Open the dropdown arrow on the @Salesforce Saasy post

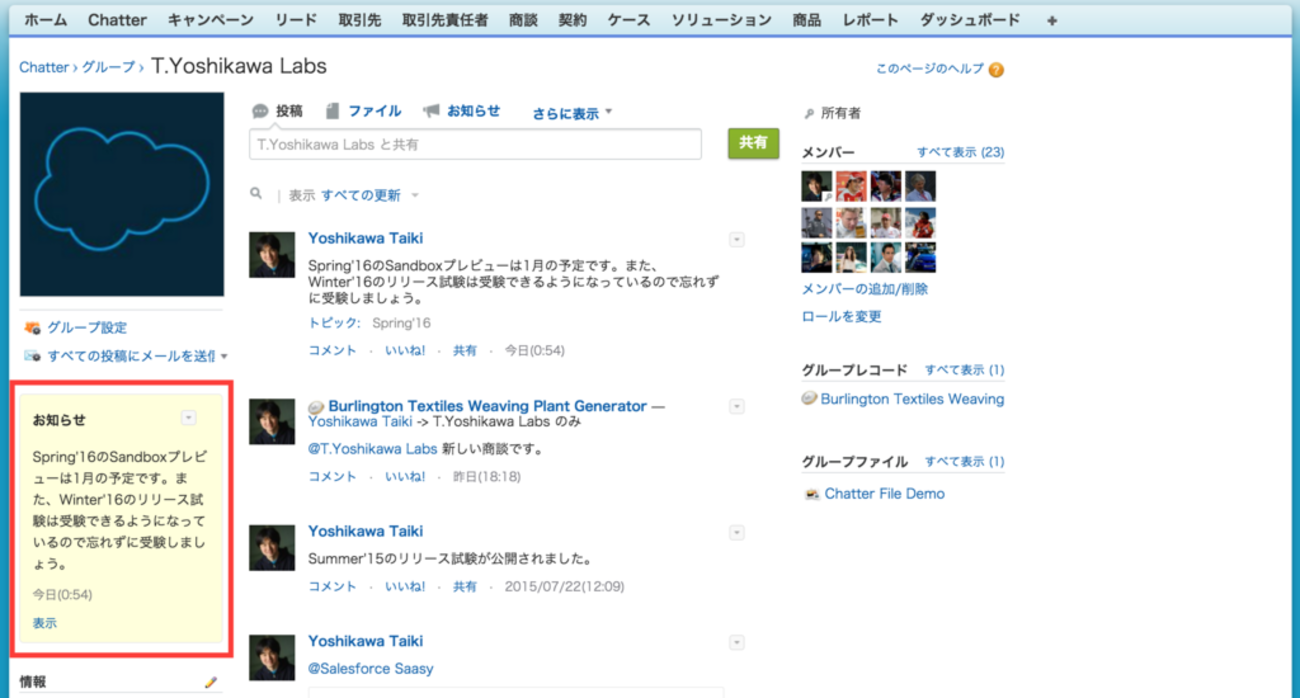(737, 642)
